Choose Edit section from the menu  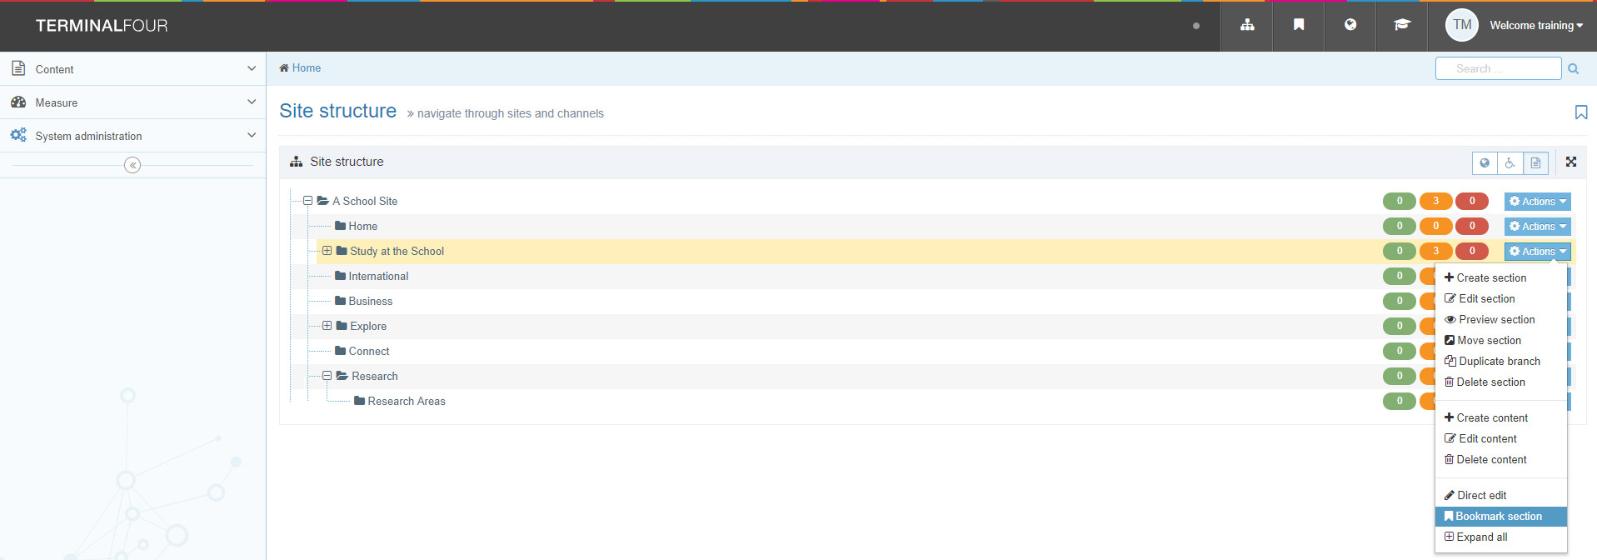point(1501,299)
